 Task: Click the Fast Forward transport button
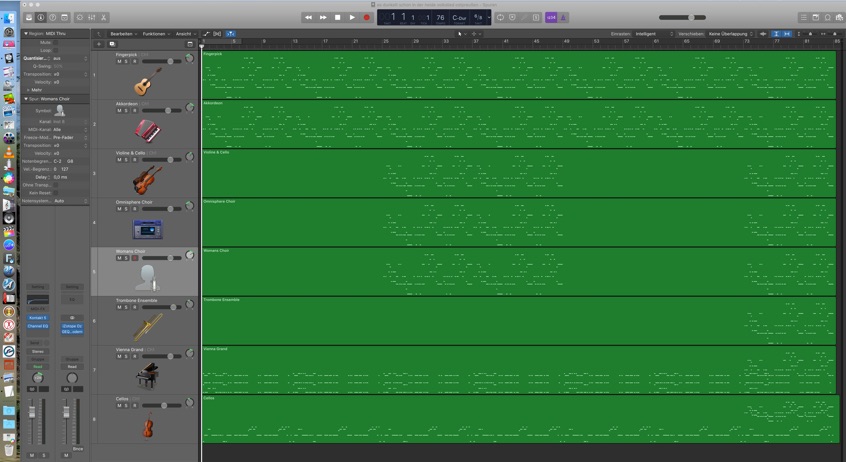323,17
